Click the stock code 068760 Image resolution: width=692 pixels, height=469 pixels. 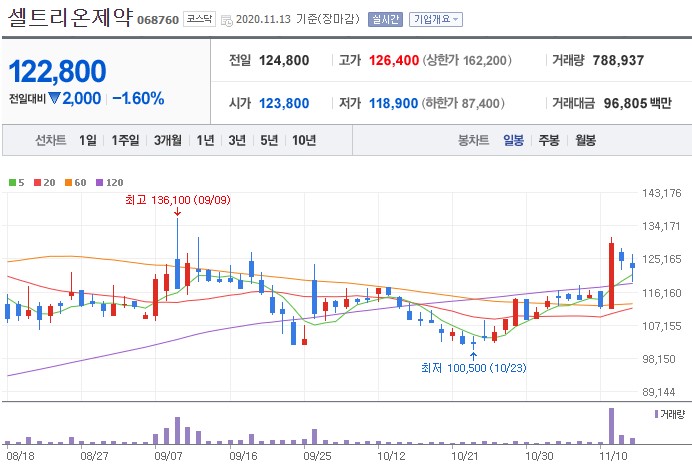[x=158, y=20]
